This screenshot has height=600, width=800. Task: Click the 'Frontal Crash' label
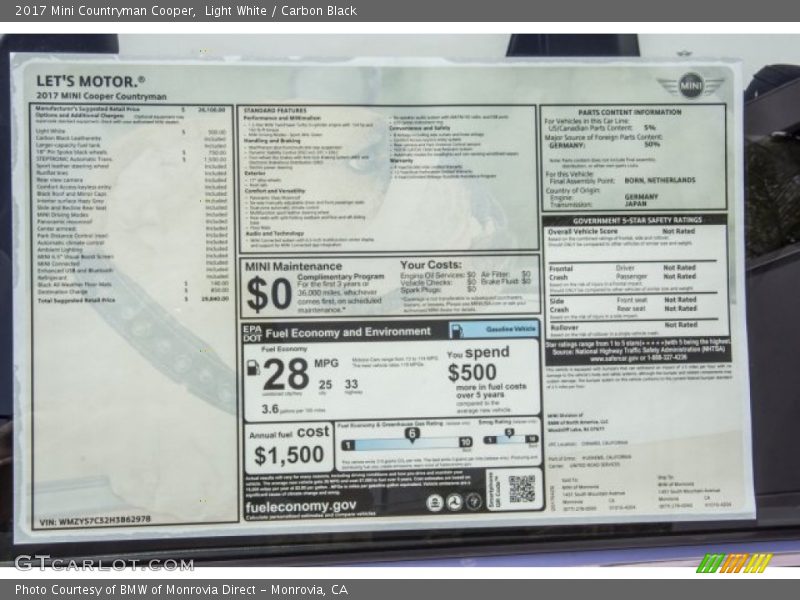561,273
